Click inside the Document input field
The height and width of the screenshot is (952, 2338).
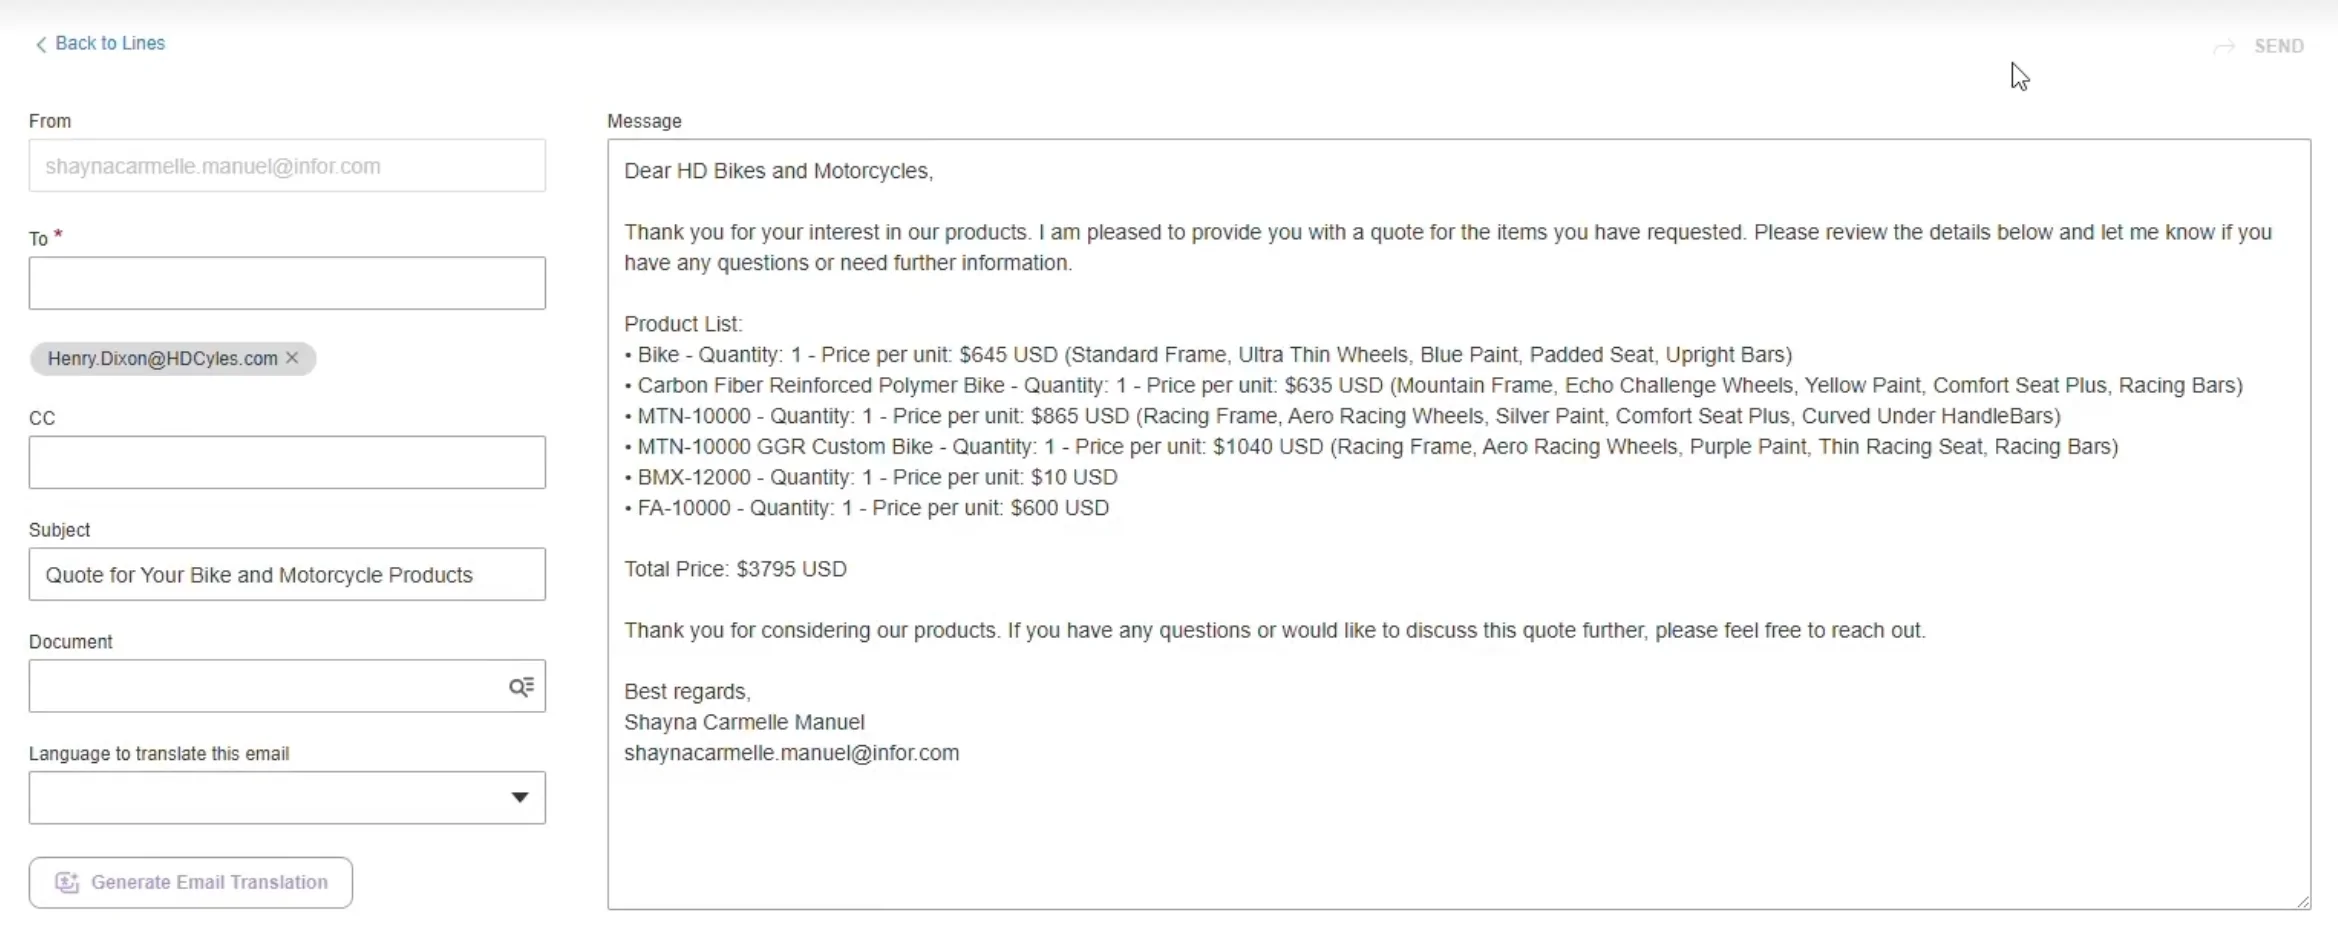[x=265, y=687]
